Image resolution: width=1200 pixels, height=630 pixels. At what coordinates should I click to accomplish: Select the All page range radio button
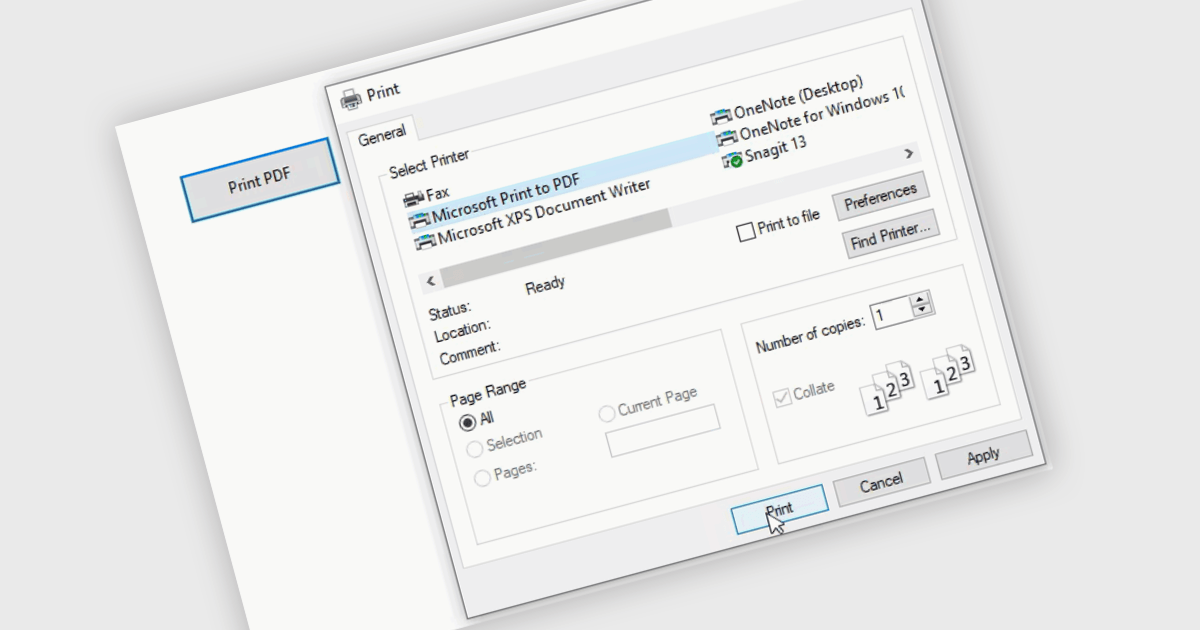[468, 423]
